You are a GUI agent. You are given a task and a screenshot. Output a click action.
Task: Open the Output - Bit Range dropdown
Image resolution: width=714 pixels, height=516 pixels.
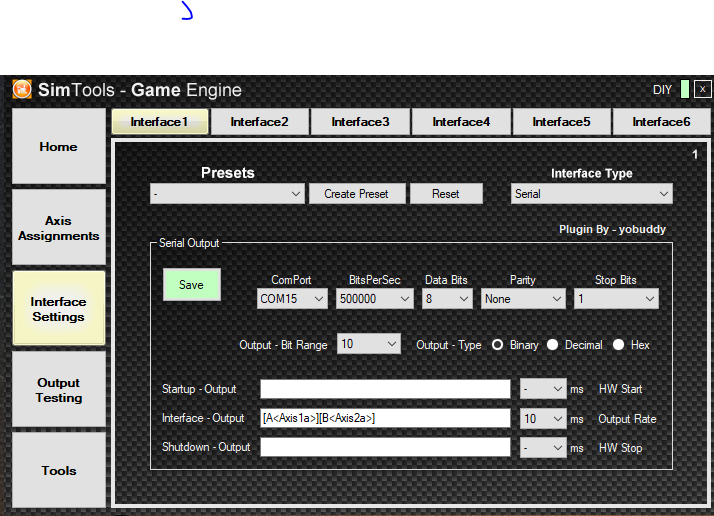pos(368,344)
